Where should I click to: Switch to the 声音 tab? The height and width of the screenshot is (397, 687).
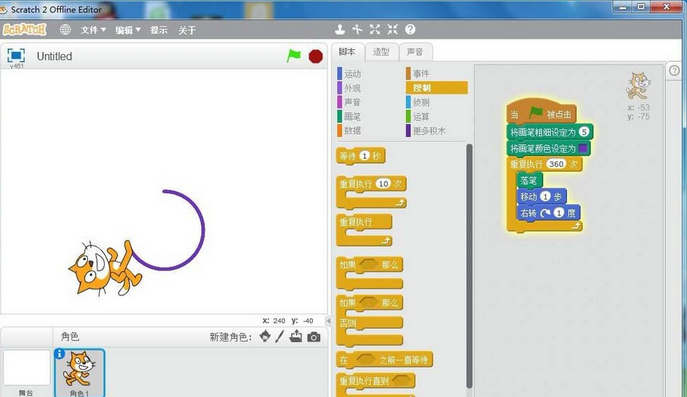[415, 52]
